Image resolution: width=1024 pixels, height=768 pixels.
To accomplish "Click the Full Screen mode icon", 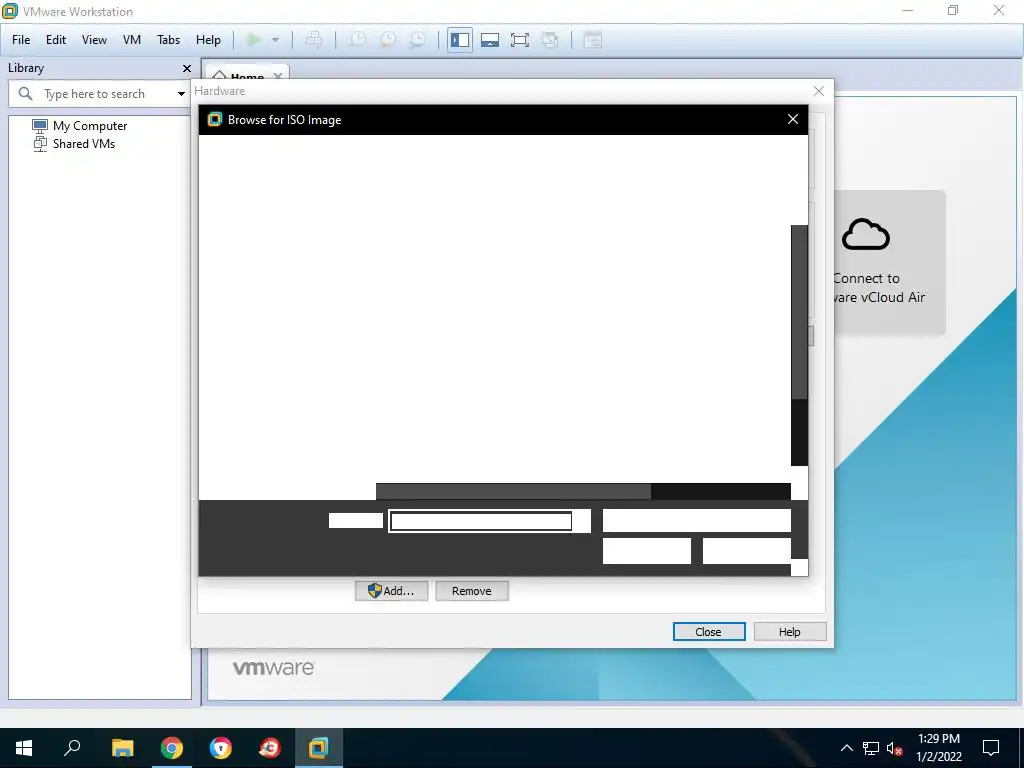I will [520, 40].
